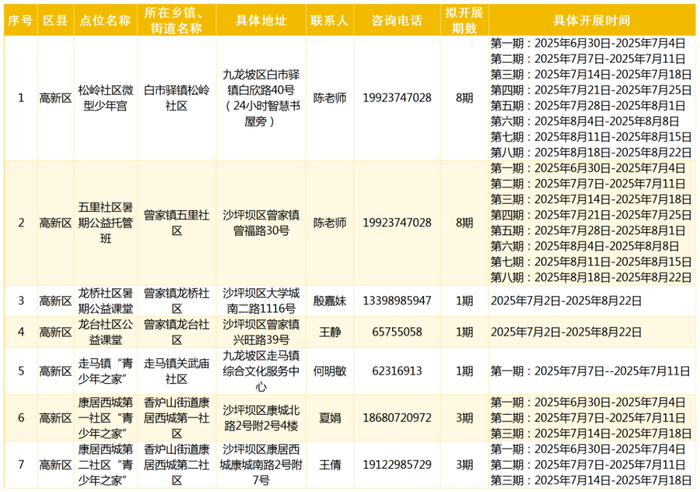Click 19923747028 in the 五里社区 row
700x492 pixels.
pos(397,223)
